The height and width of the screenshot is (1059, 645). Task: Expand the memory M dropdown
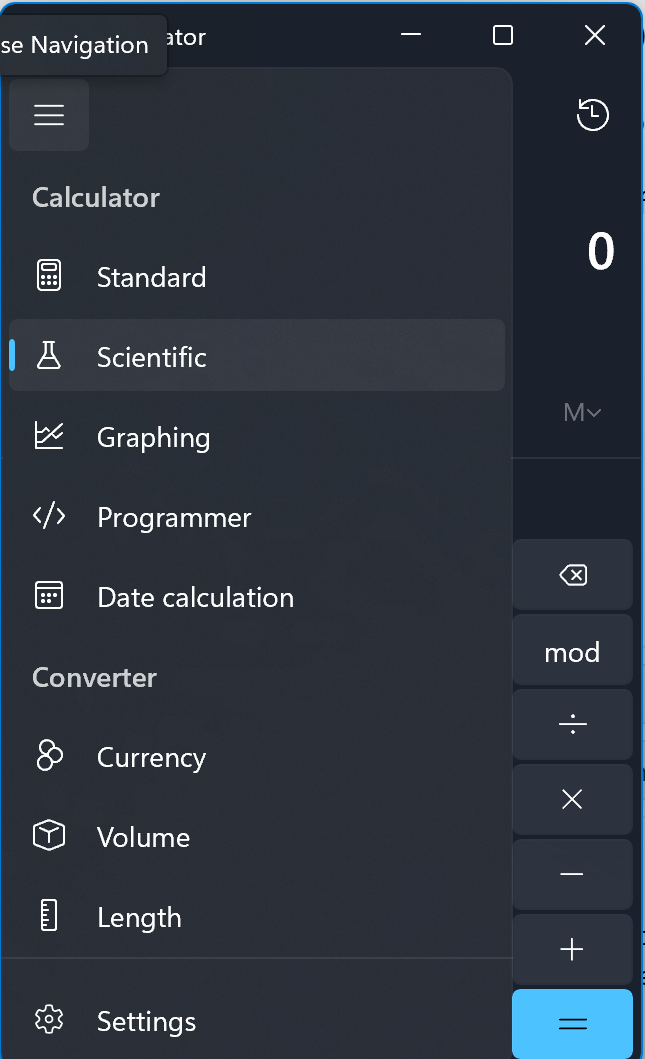(581, 412)
